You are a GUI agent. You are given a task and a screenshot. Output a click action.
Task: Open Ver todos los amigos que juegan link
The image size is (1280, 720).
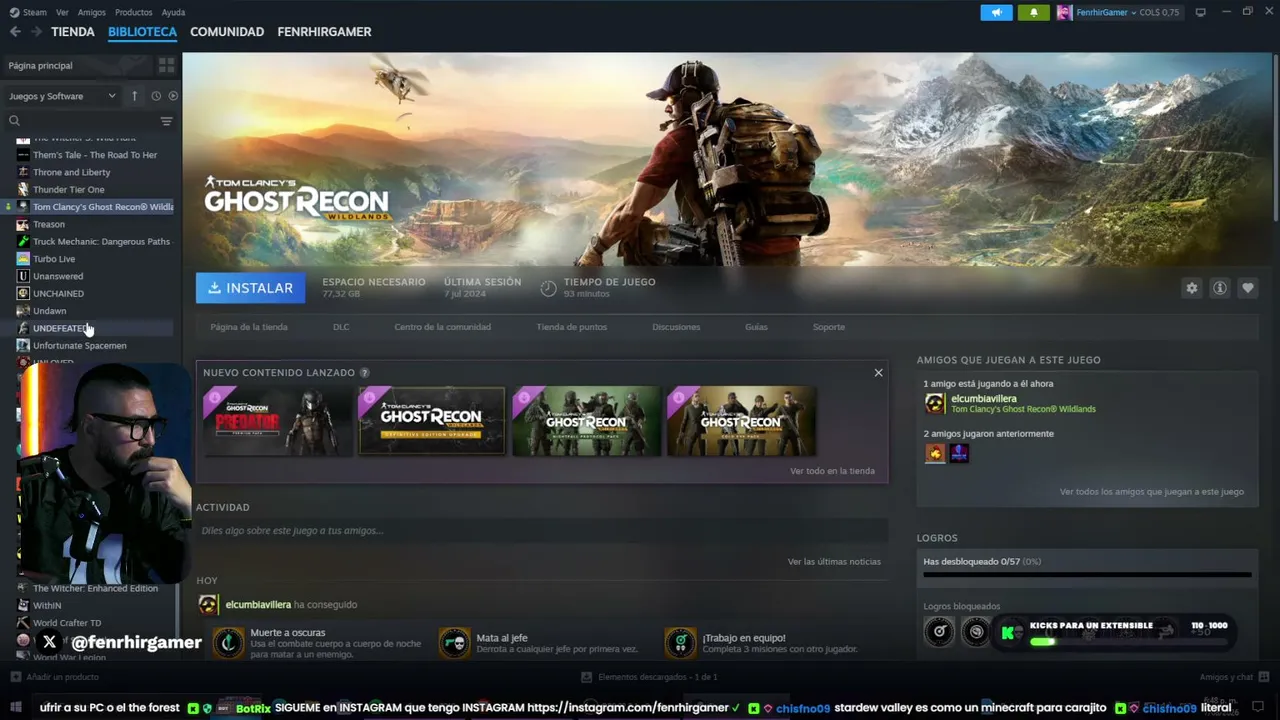pos(1152,492)
